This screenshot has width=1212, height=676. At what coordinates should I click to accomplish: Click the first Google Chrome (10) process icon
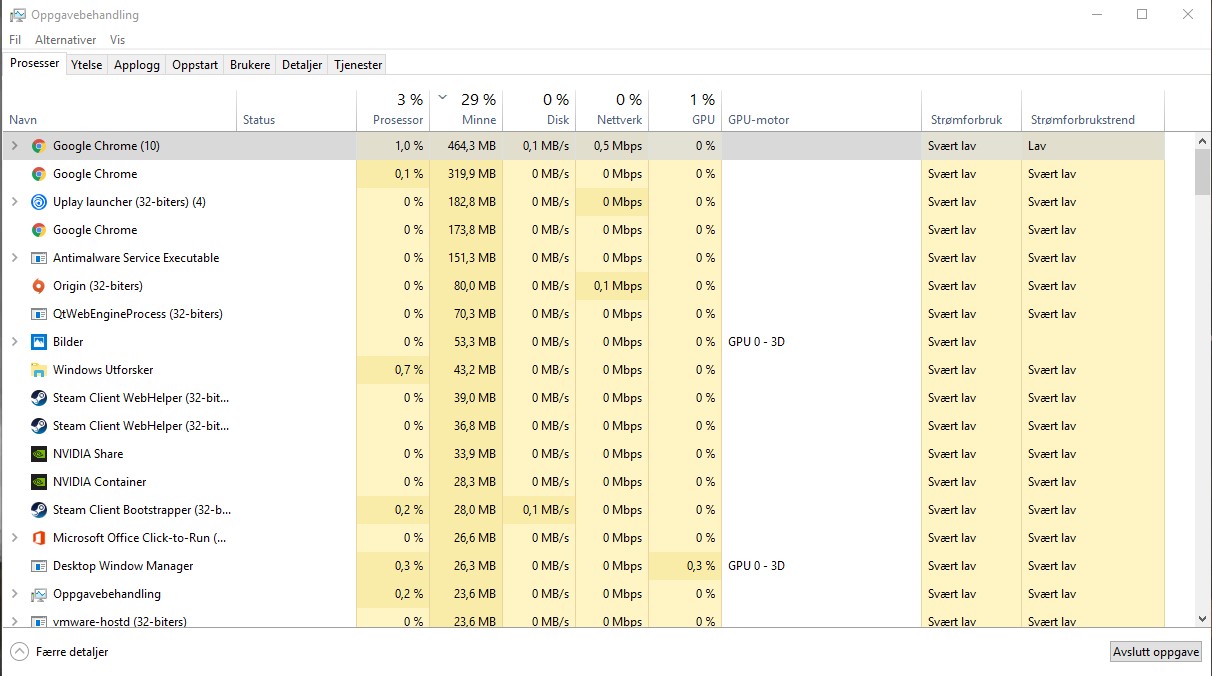38,146
